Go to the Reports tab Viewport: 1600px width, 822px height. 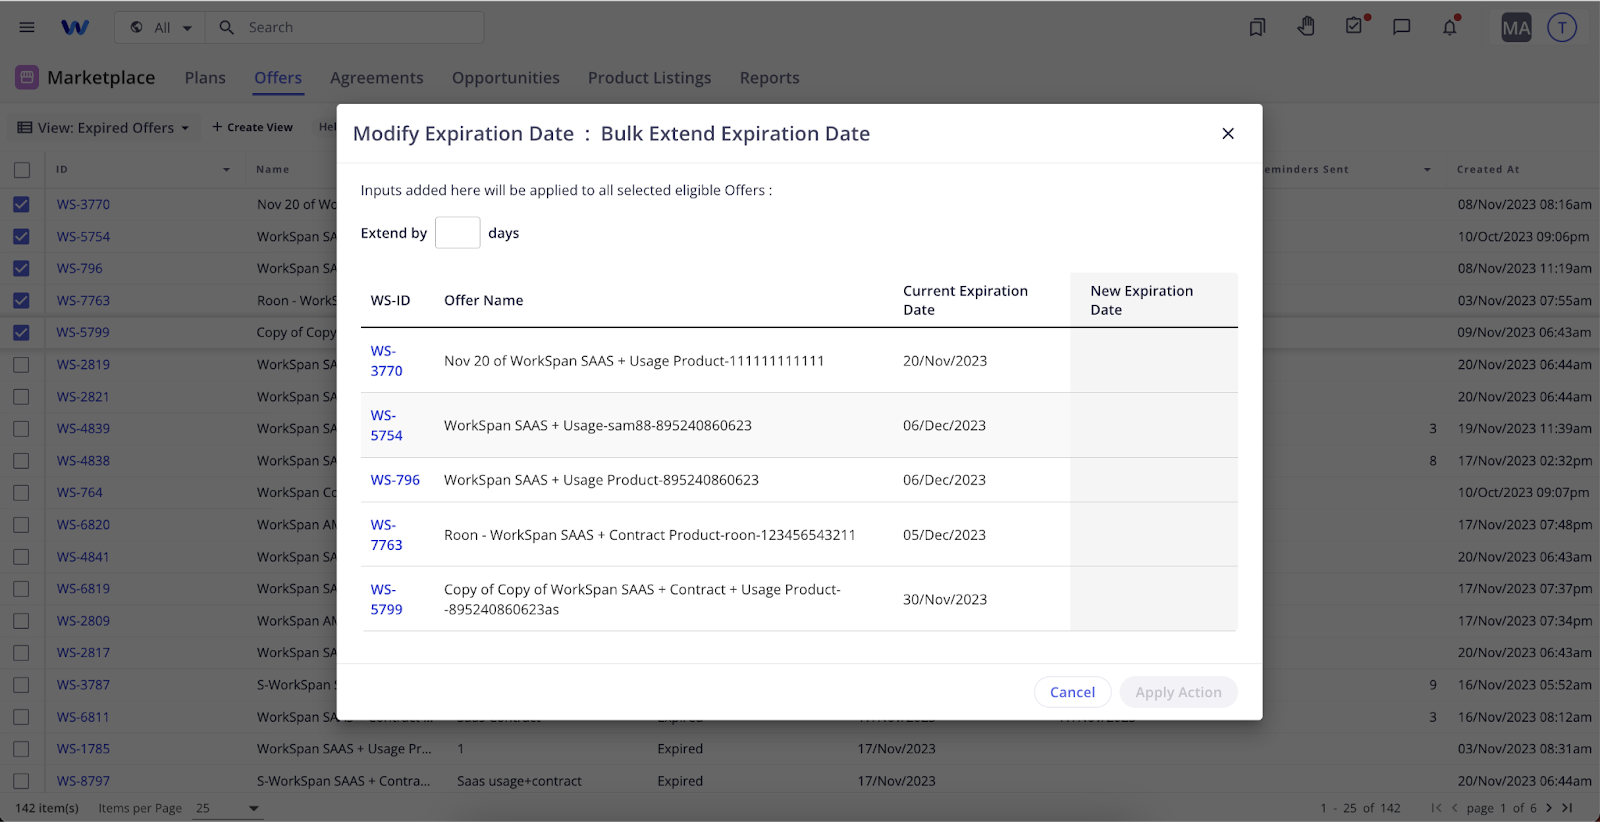[x=769, y=78]
